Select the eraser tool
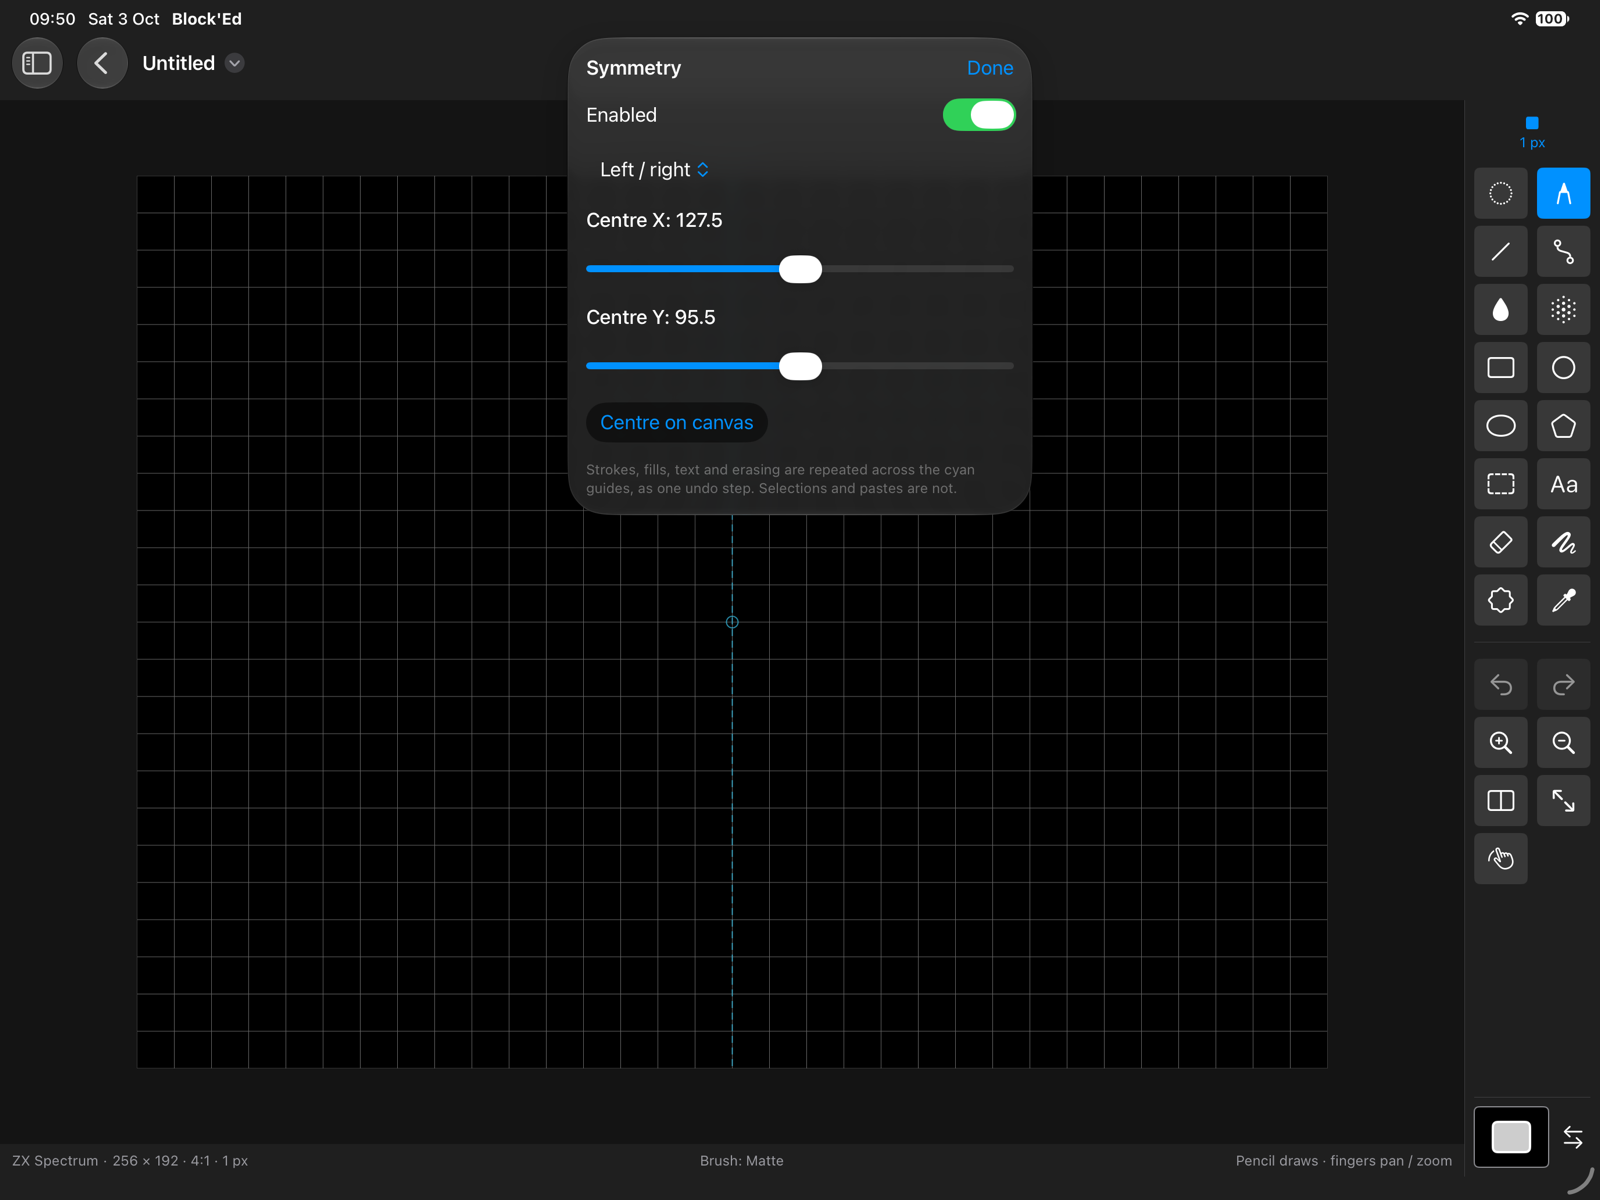Screen dimensions: 1600x1200 click(1501, 542)
